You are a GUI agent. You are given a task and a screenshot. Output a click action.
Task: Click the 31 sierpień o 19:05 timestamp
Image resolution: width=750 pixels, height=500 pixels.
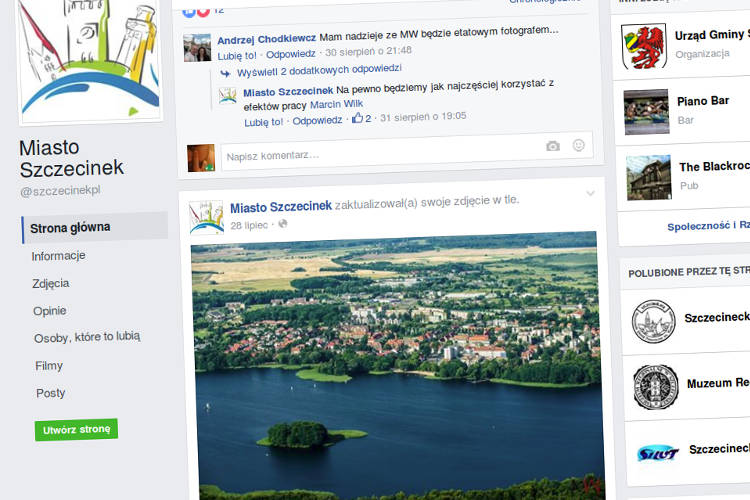423,117
